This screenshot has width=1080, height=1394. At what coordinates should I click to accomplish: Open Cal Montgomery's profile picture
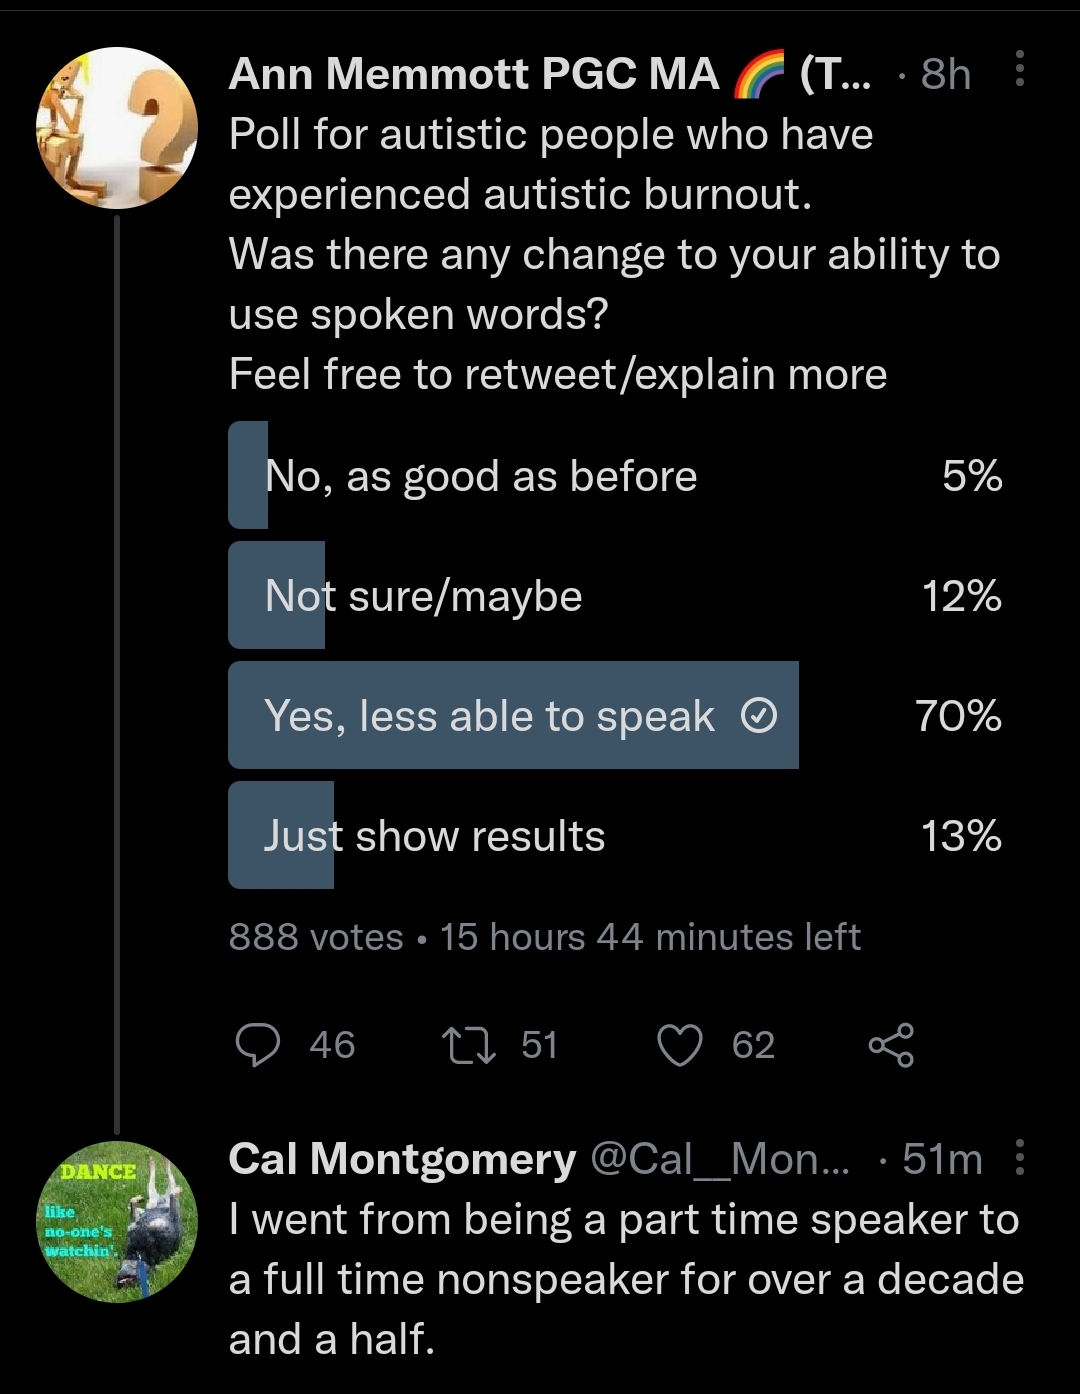point(117,1221)
